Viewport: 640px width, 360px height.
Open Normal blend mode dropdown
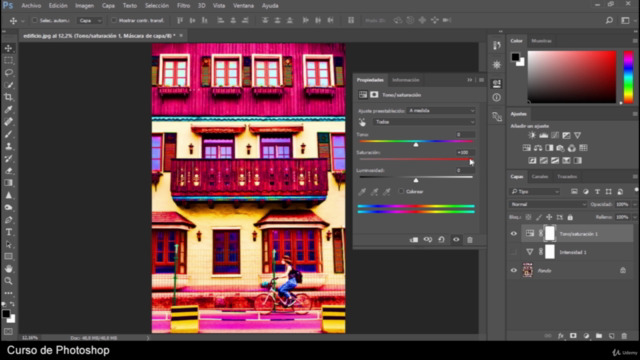(548, 204)
